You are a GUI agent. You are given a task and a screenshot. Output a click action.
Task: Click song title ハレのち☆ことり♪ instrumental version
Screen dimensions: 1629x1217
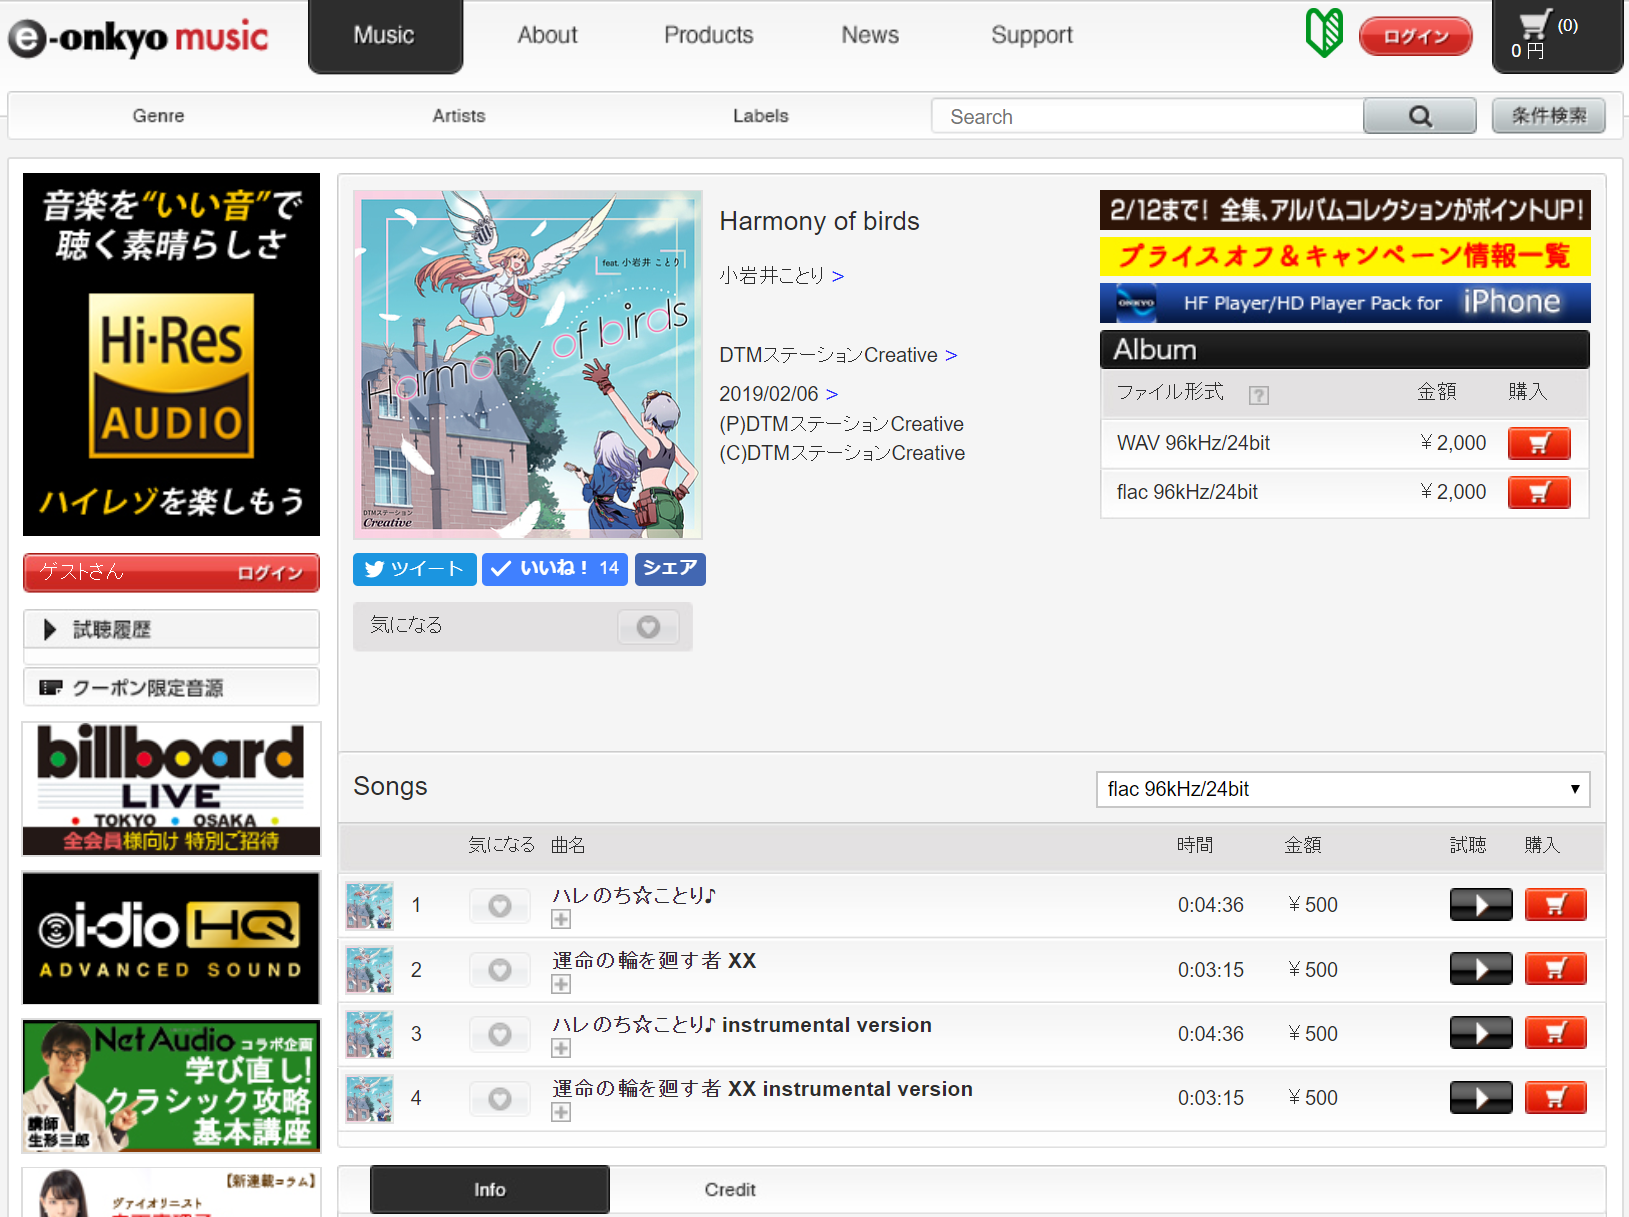pos(742,1025)
